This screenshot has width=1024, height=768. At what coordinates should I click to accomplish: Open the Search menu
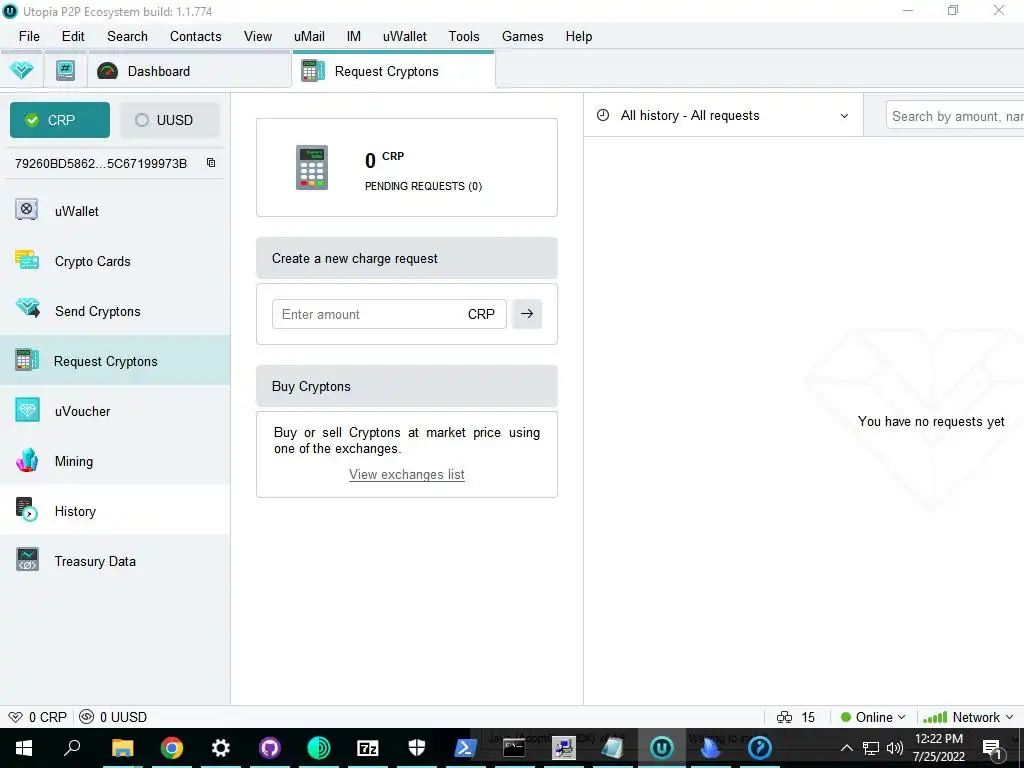[127, 37]
